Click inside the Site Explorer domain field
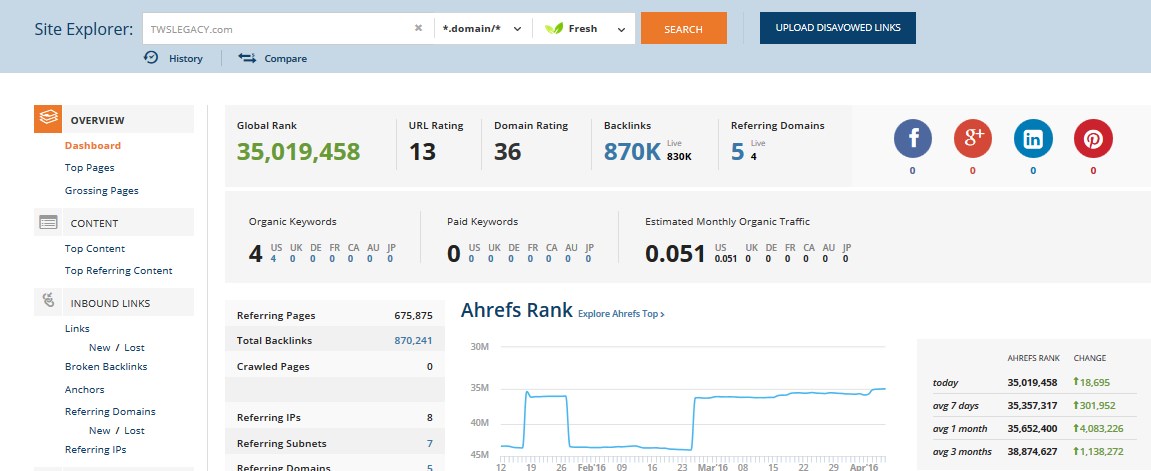The height and width of the screenshot is (471, 1151). pyautogui.click(x=275, y=29)
